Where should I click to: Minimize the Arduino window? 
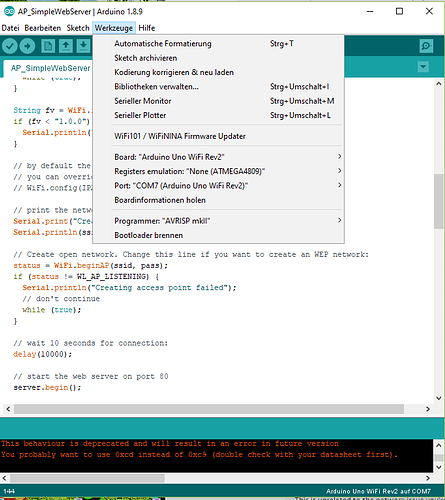pyautogui.click(x=370, y=11)
